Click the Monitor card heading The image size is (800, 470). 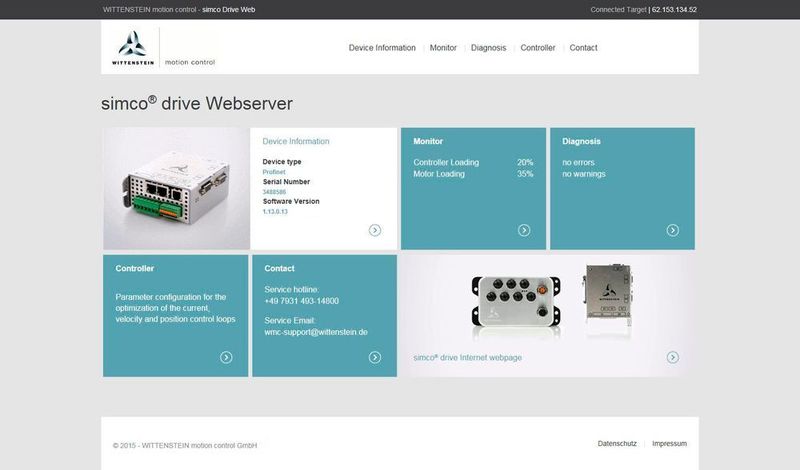(x=428, y=141)
